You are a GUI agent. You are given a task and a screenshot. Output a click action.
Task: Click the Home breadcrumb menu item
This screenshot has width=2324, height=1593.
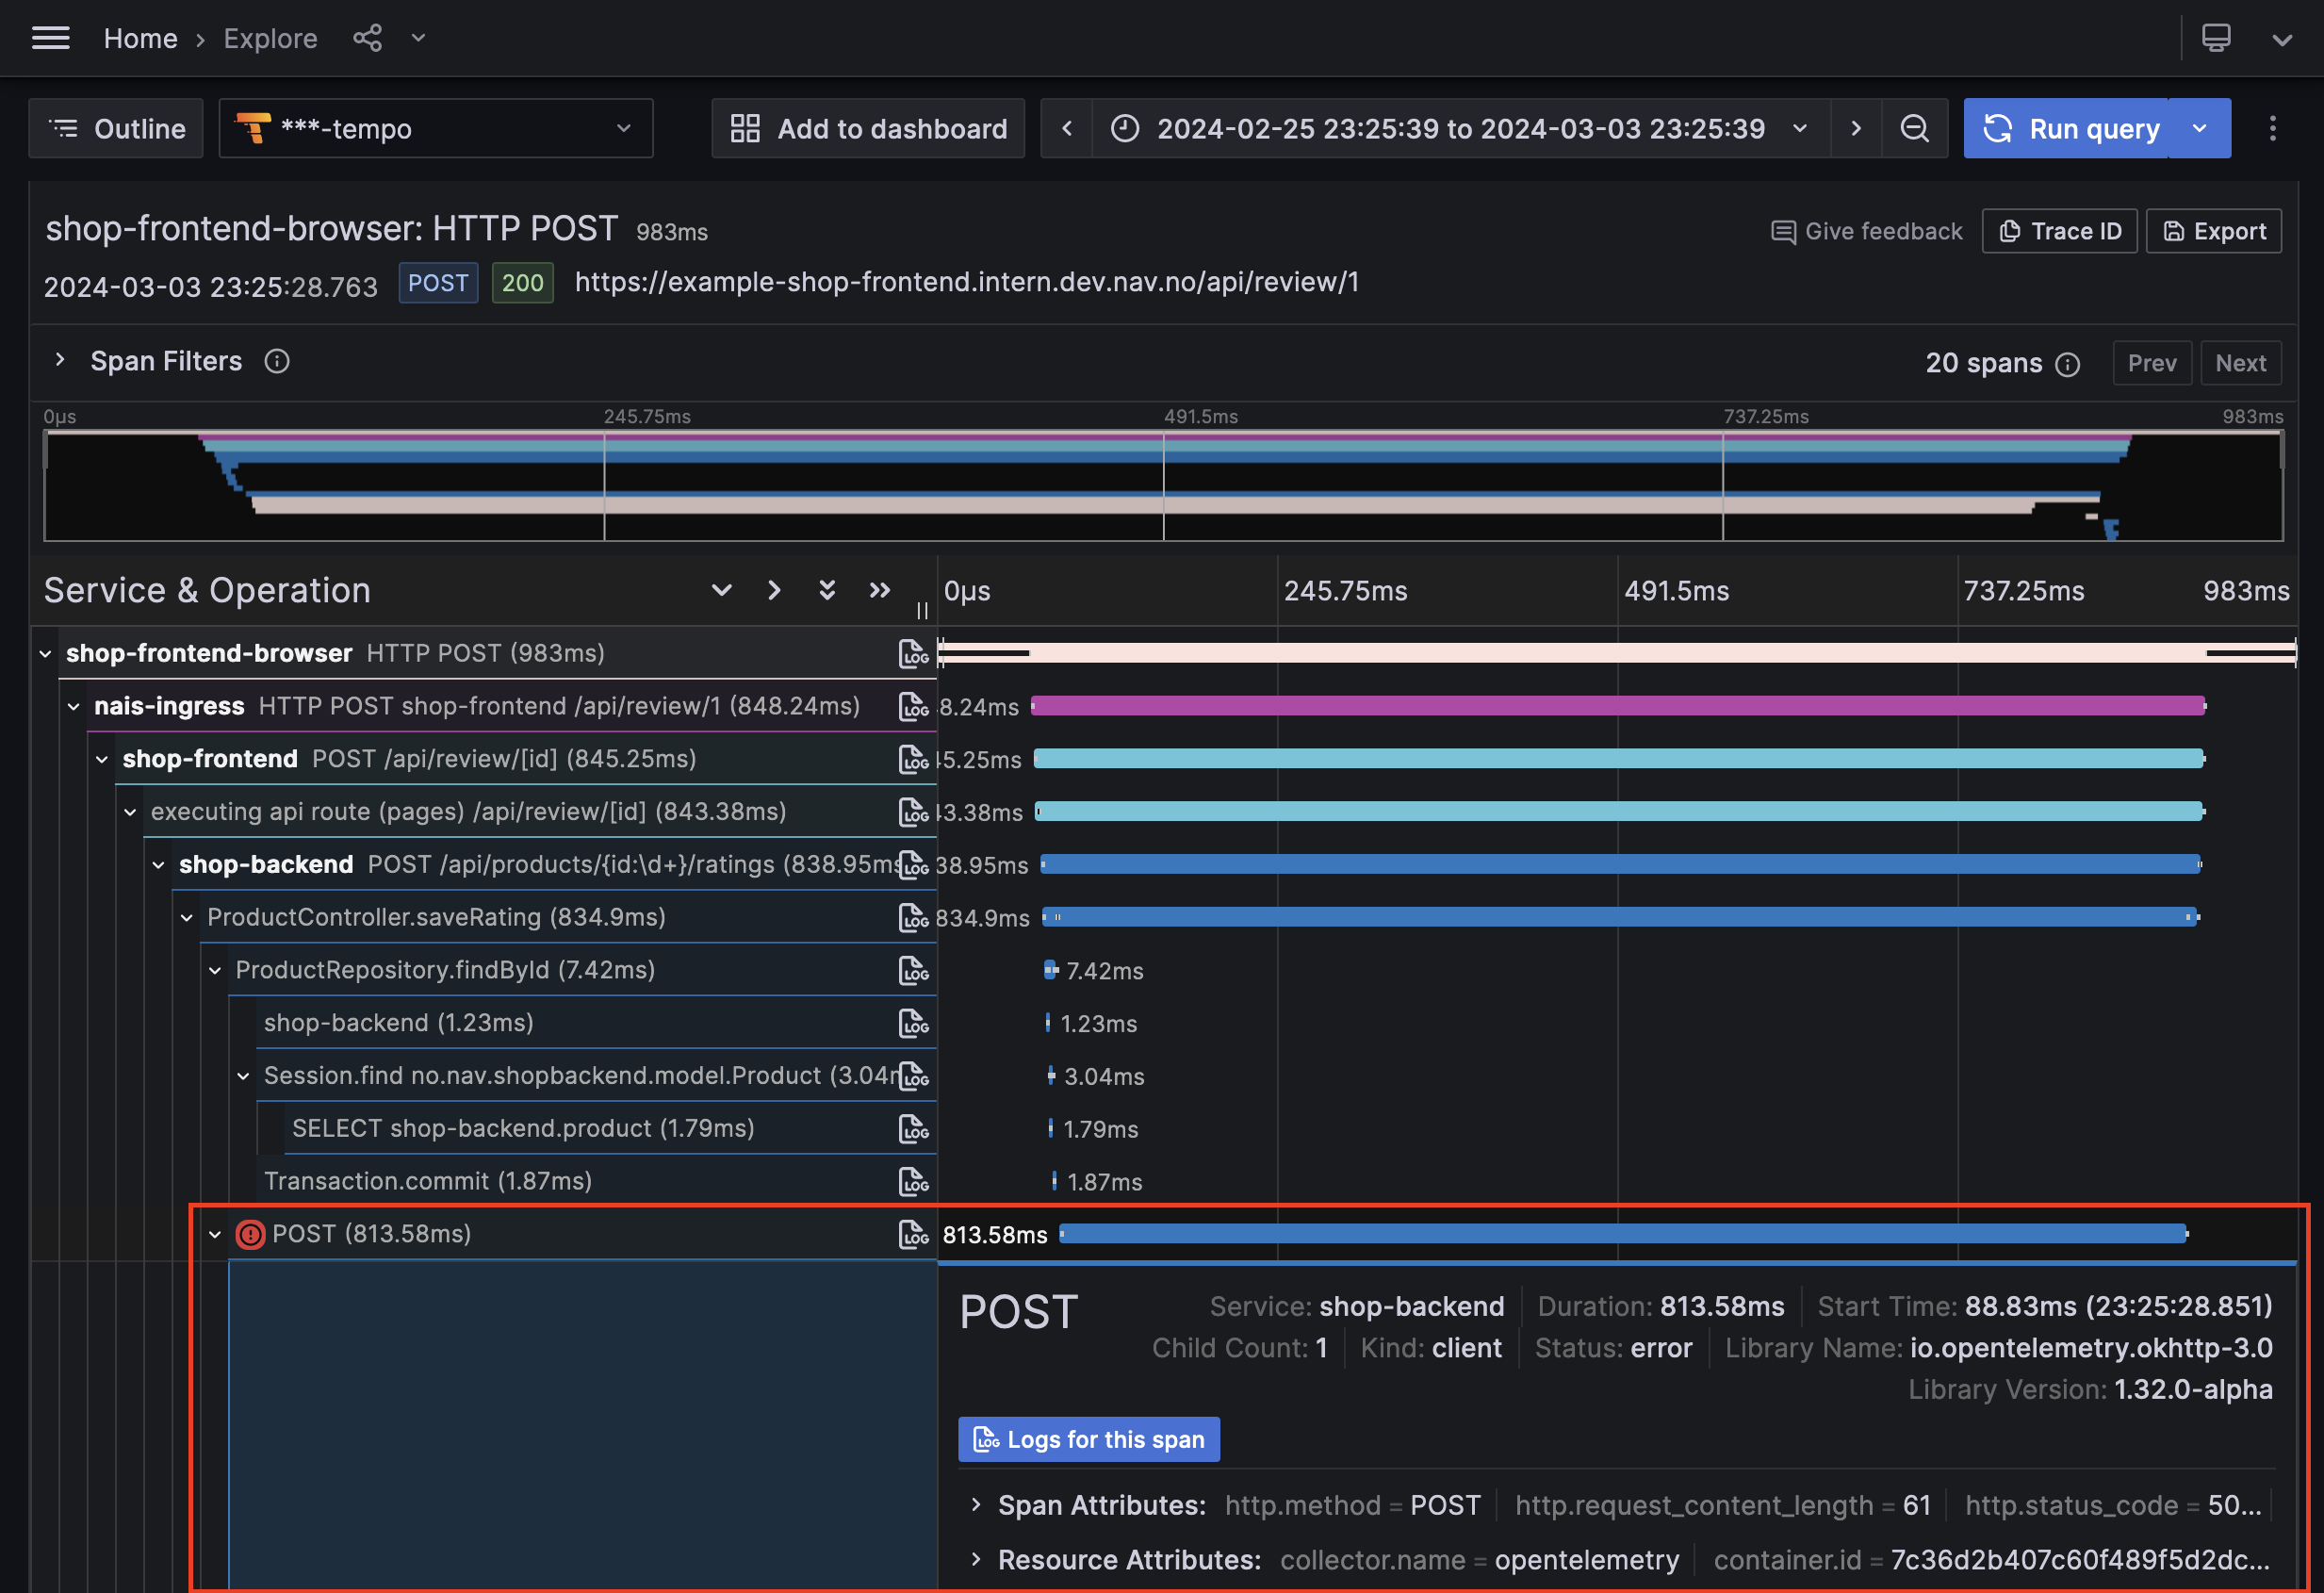pyautogui.click(x=140, y=38)
